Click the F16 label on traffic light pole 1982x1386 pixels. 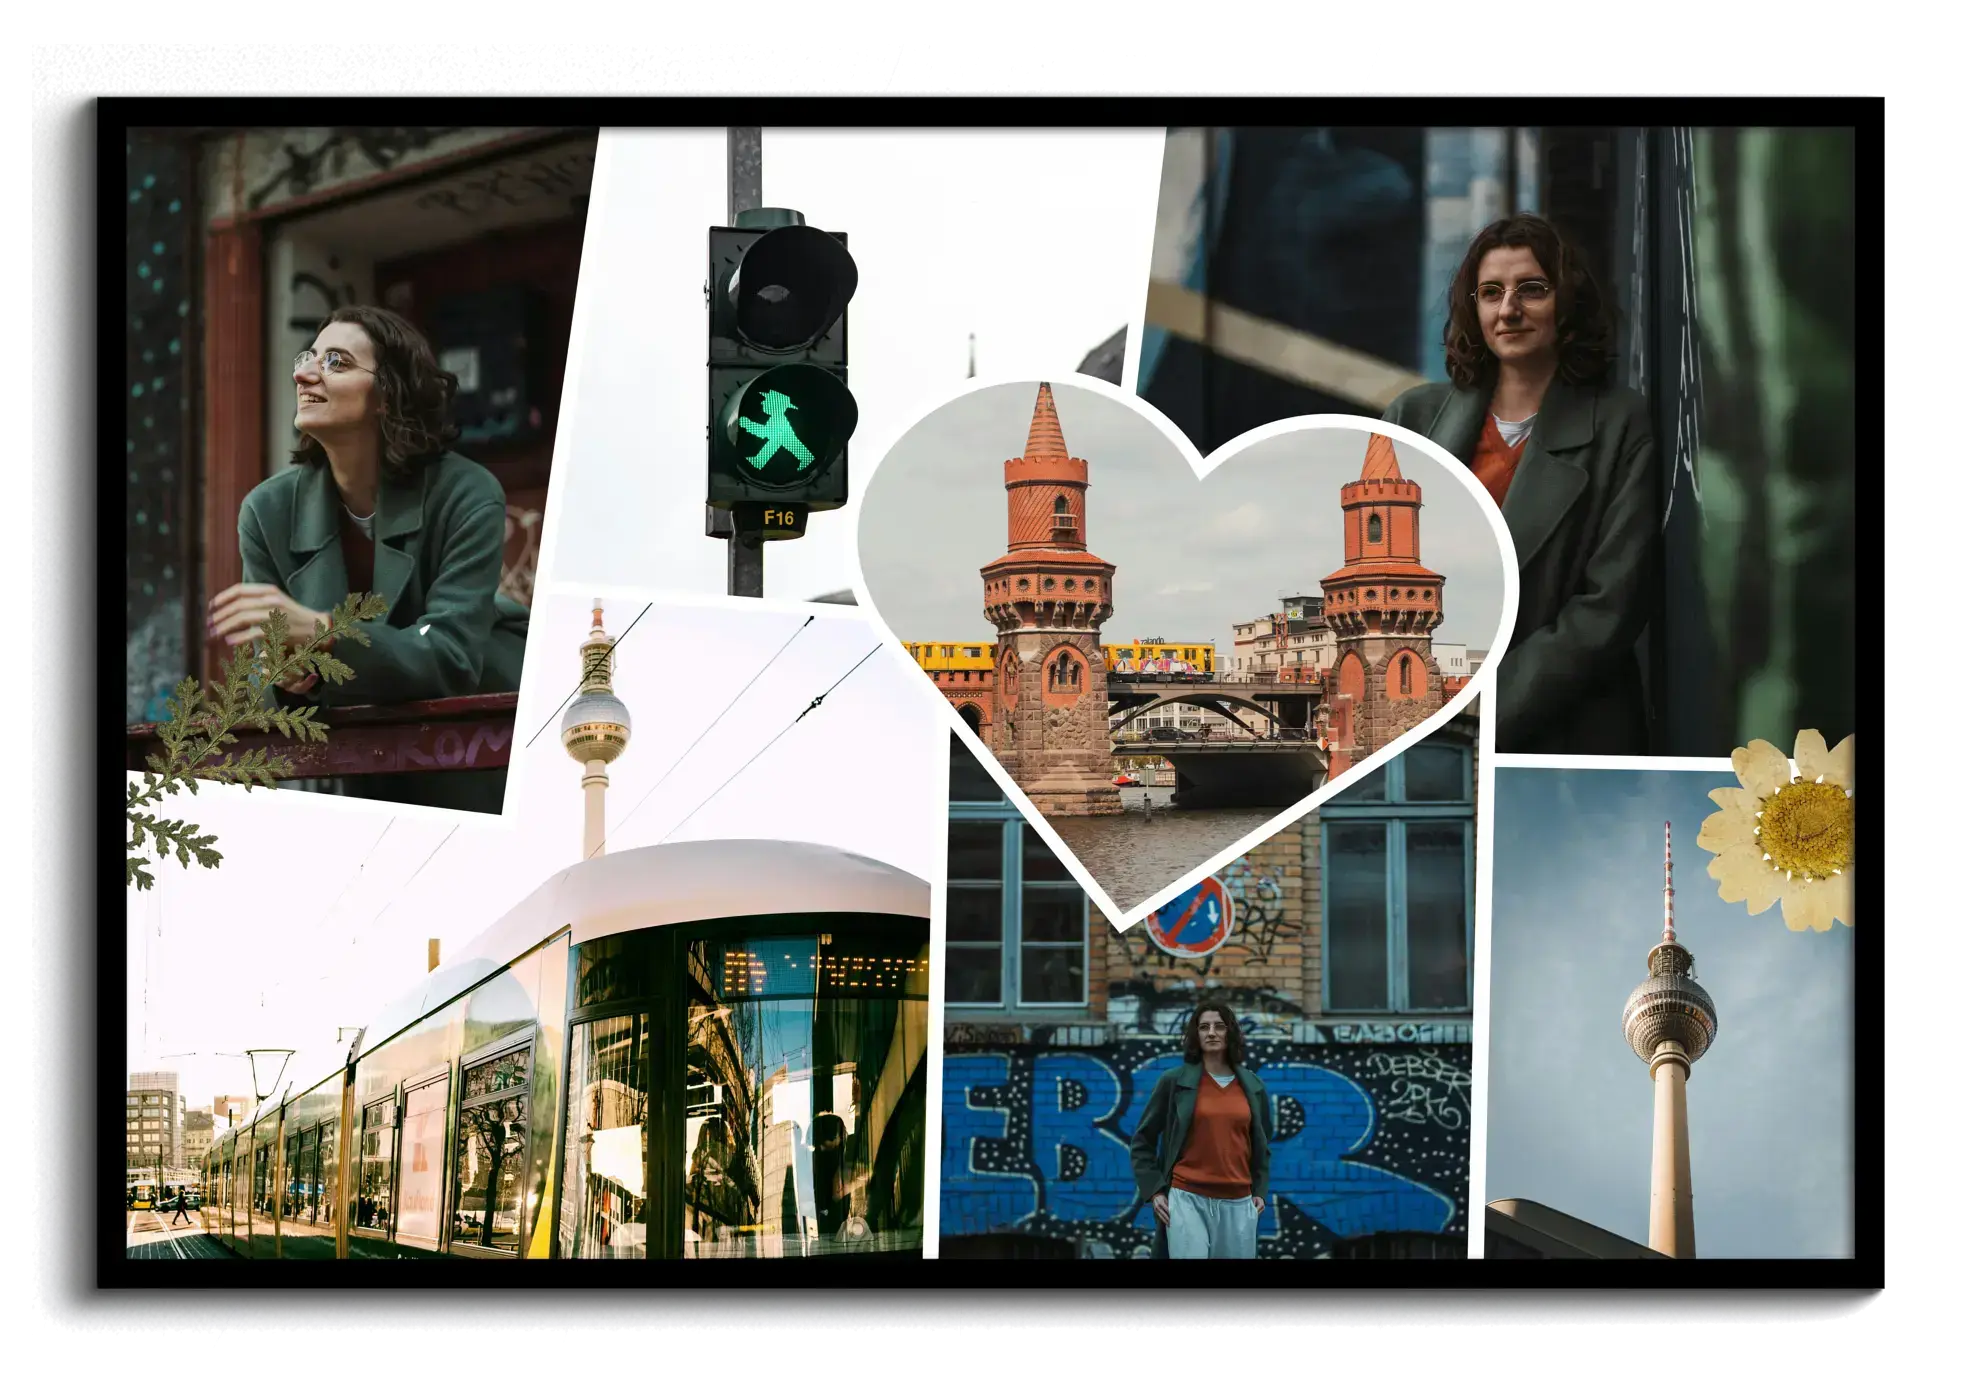tap(778, 518)
